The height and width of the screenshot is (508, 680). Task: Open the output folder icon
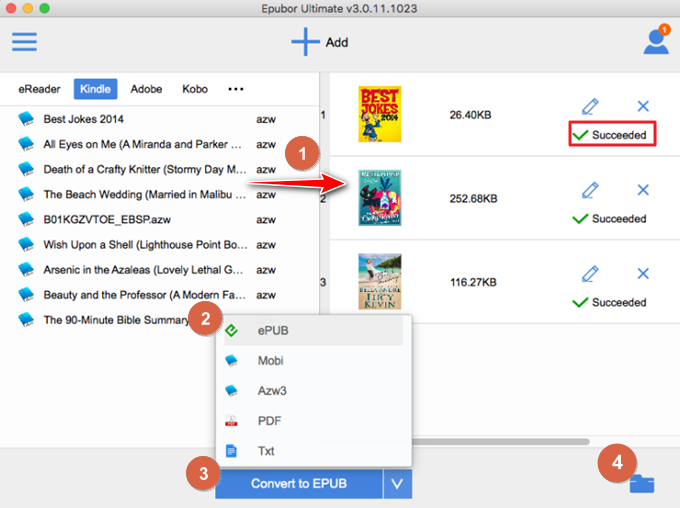click(642, 484)
